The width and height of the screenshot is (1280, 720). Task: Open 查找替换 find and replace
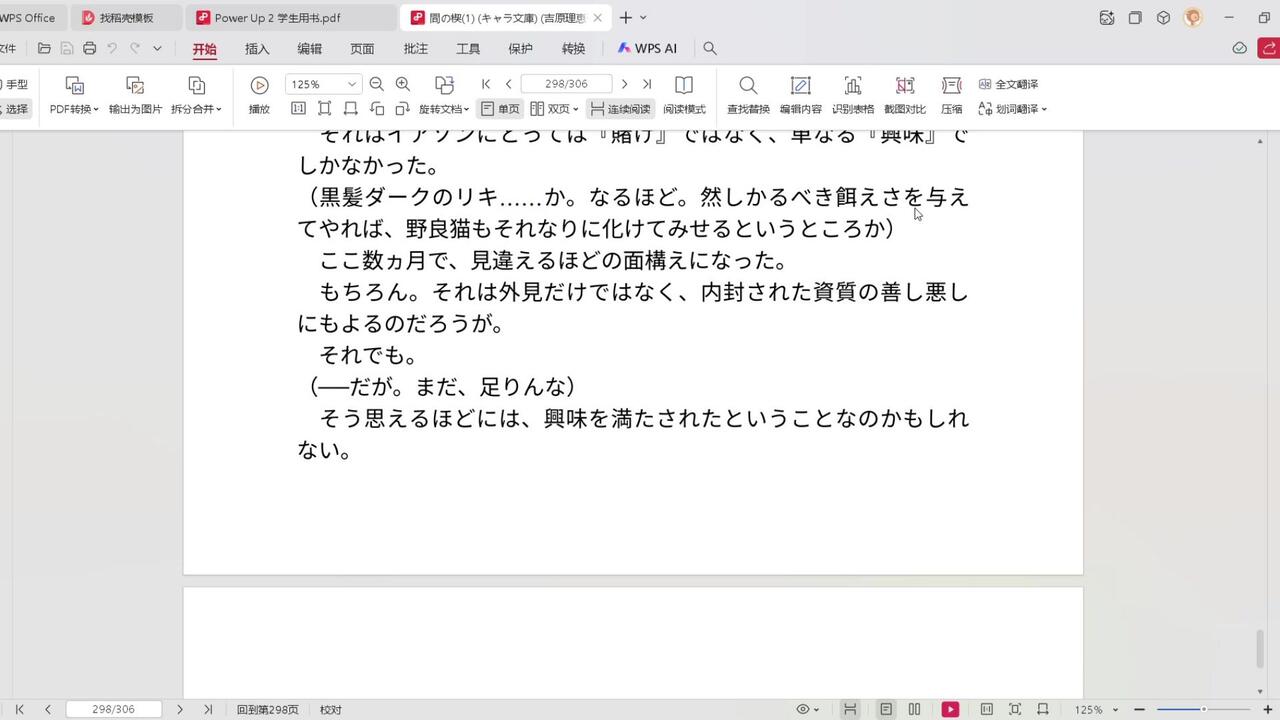[748, 96]
